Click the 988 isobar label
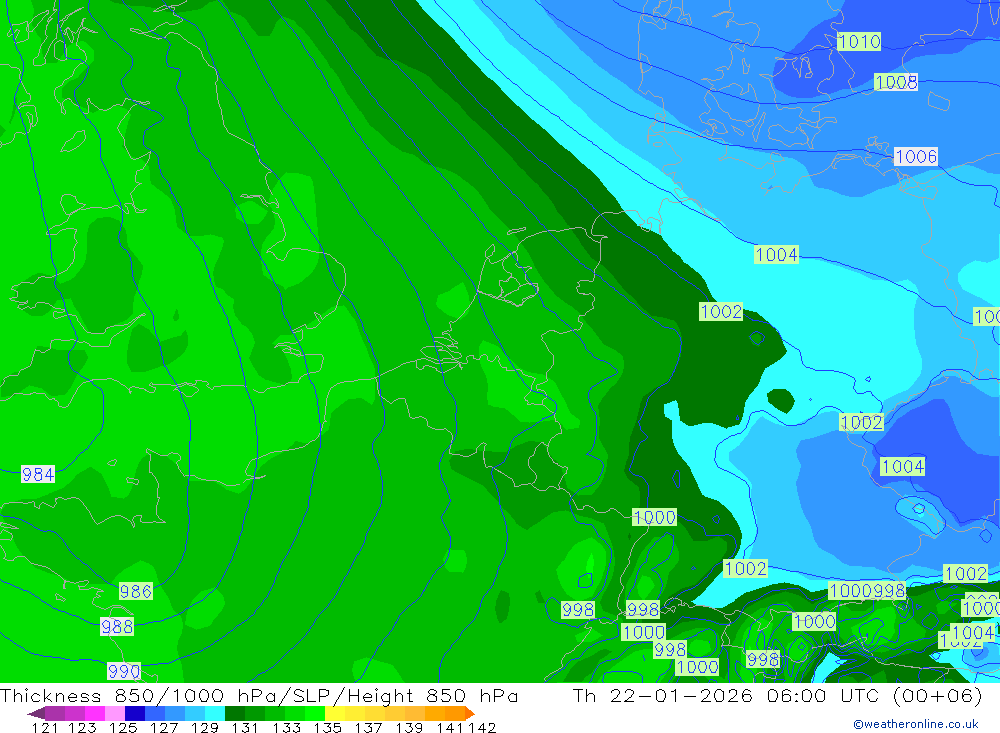1000x733 pixels. coord(117,626)
